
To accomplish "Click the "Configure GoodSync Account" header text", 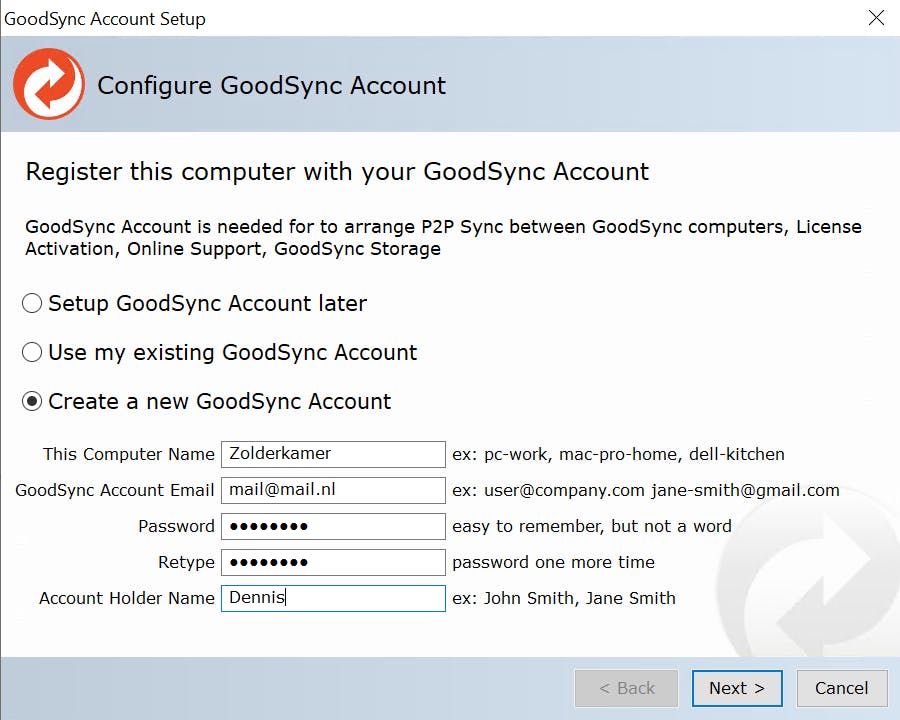I will 271,85.
